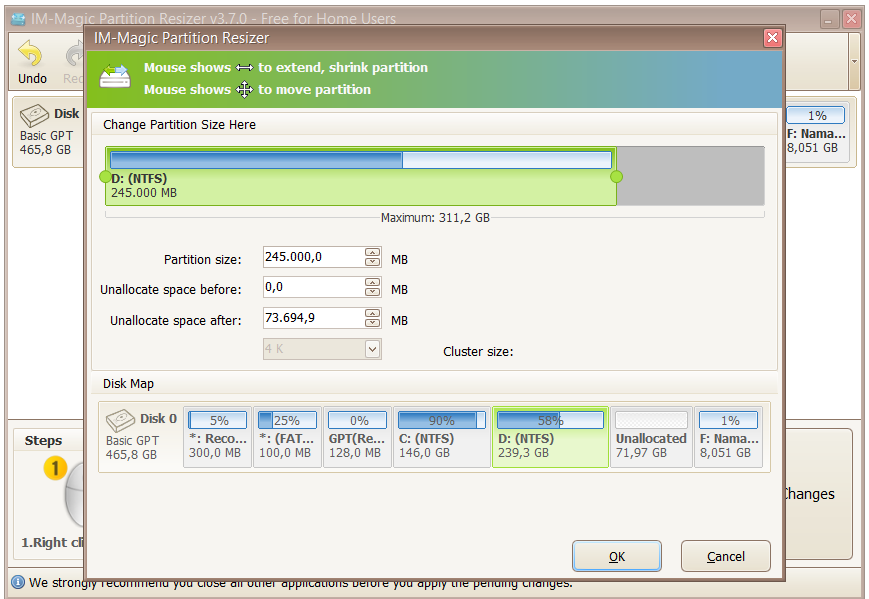Click the grayed Redo arrow icon
This screenshot has width=869, height=599.
[72, 52]
